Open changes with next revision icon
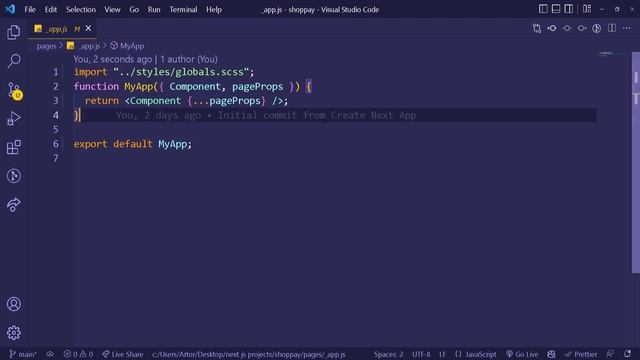 point(582,28)
